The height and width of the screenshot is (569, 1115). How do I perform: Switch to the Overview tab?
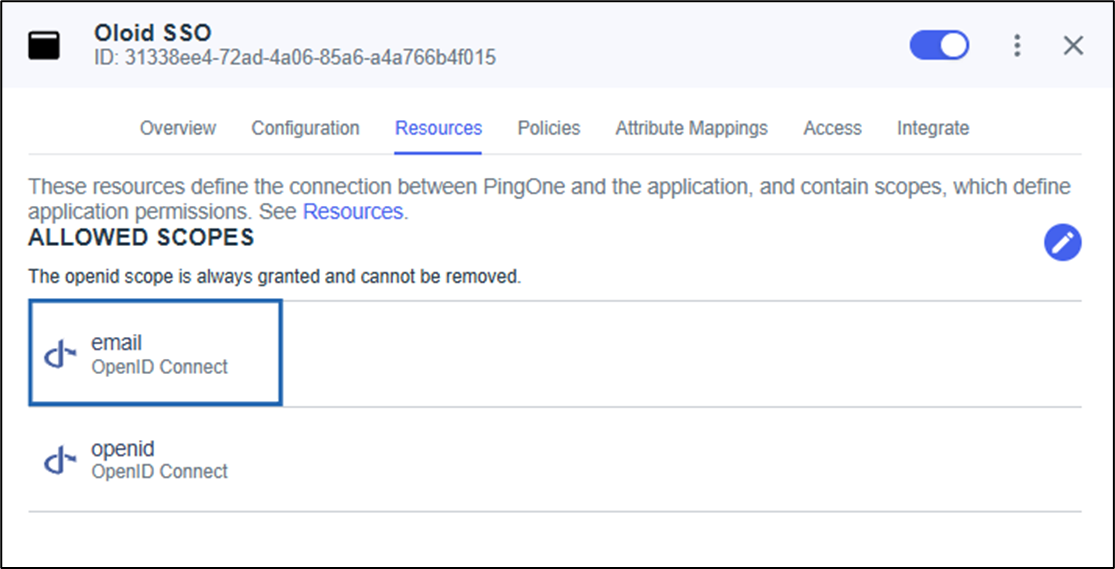[x=178, y=129]
